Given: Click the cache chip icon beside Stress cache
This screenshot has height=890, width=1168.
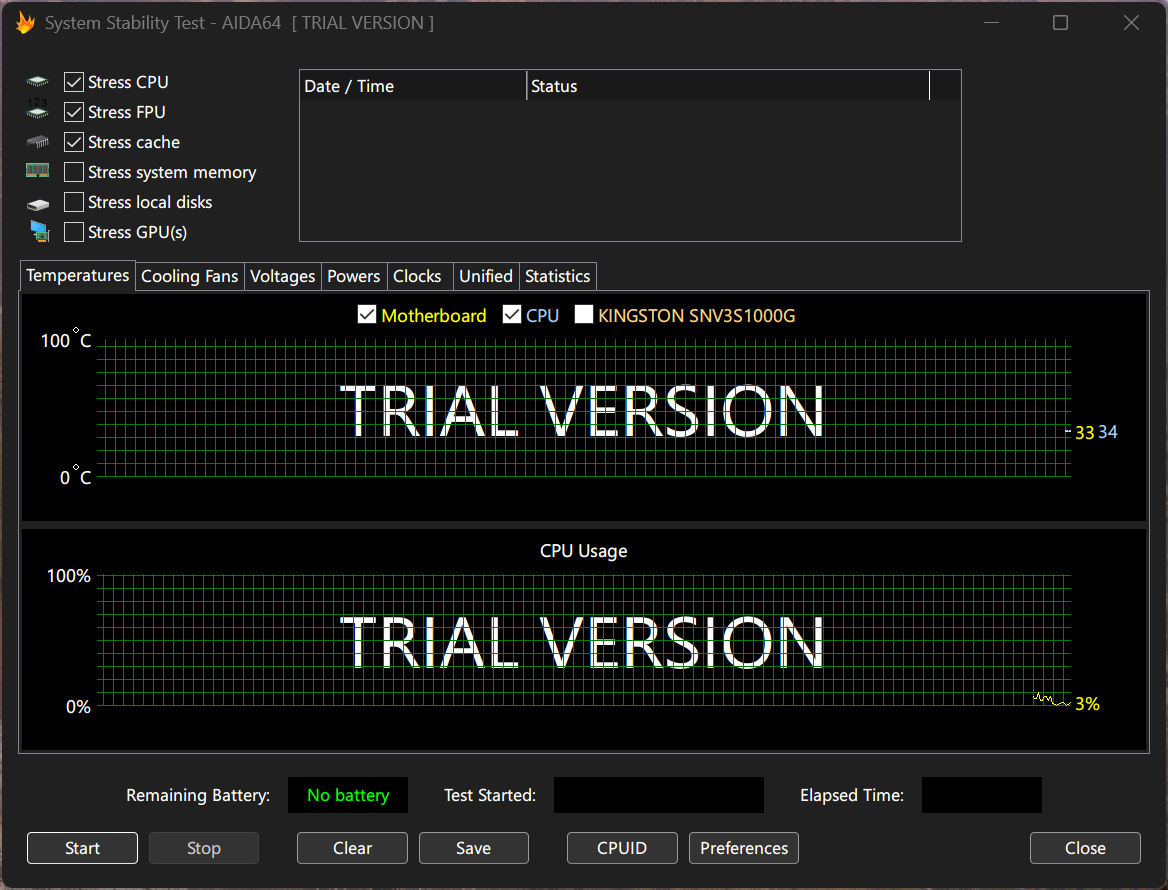Looking at the screenshot, I should [x=38, y=142].
